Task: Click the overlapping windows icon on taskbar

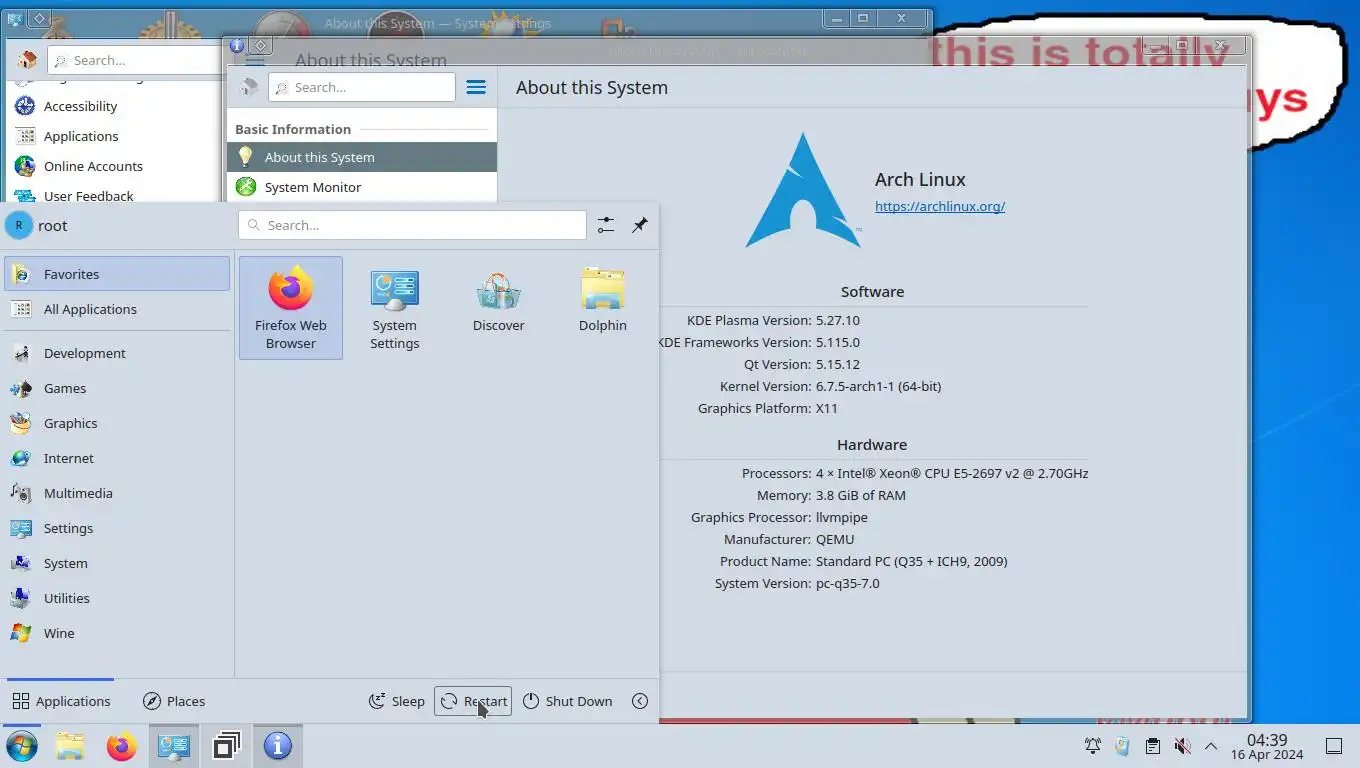Action: pos(226,746)
